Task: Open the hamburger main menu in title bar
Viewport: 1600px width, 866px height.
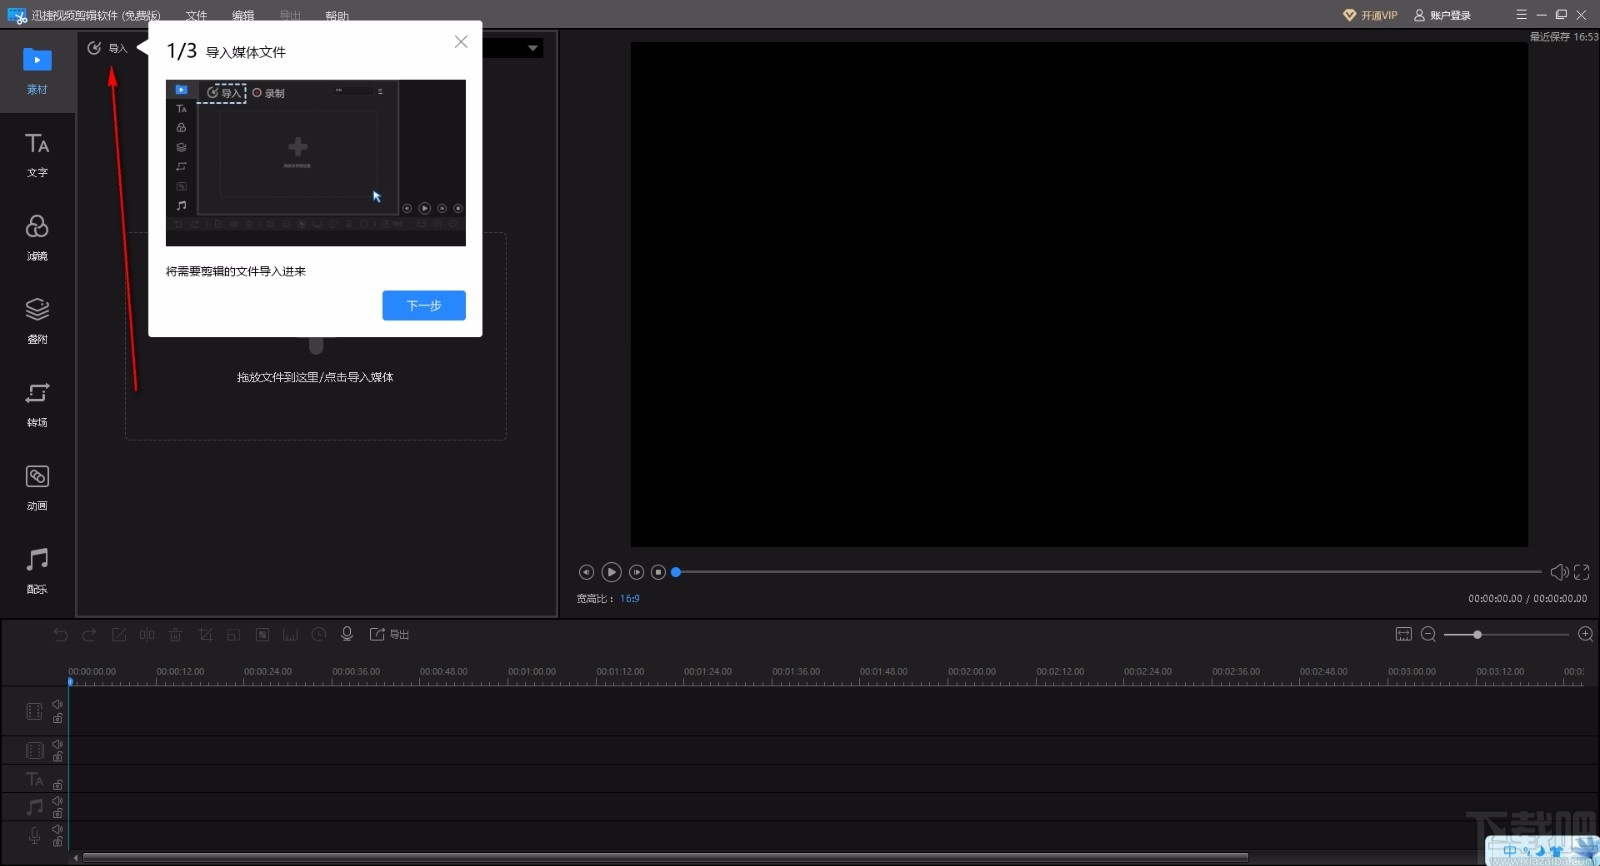Action: point(1521,15)
